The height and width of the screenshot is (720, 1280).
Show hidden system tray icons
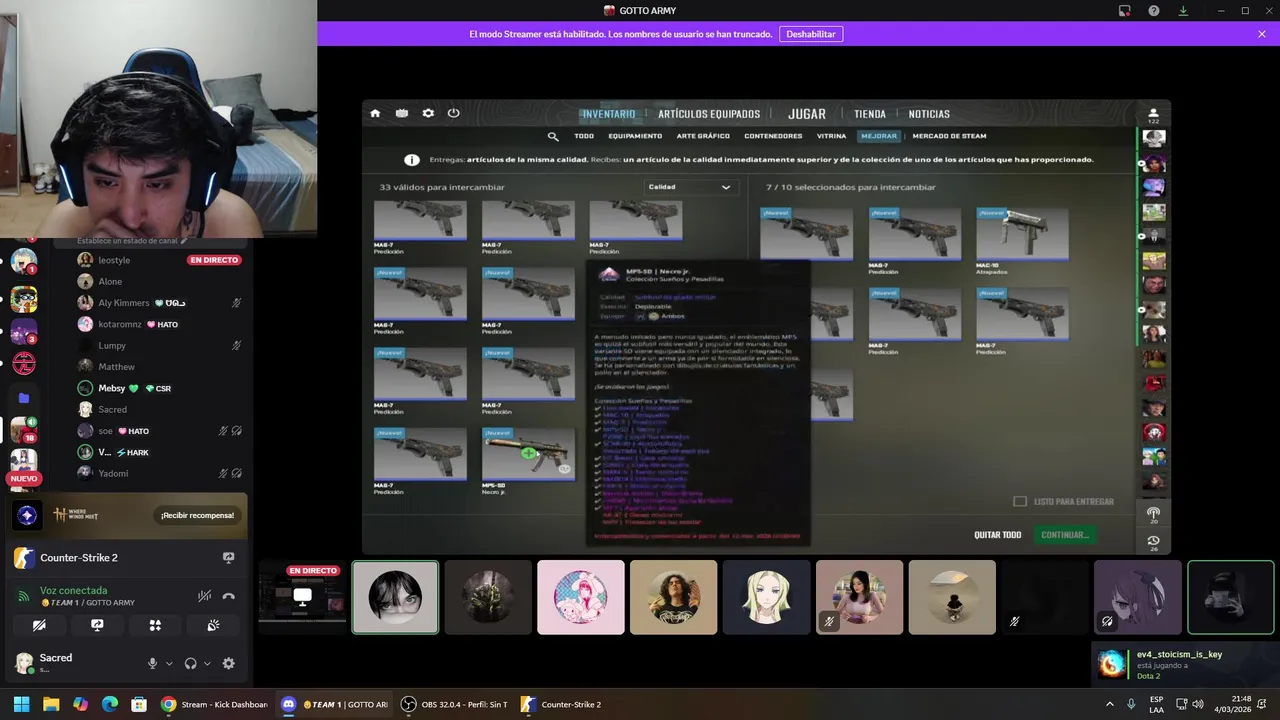1109,704
